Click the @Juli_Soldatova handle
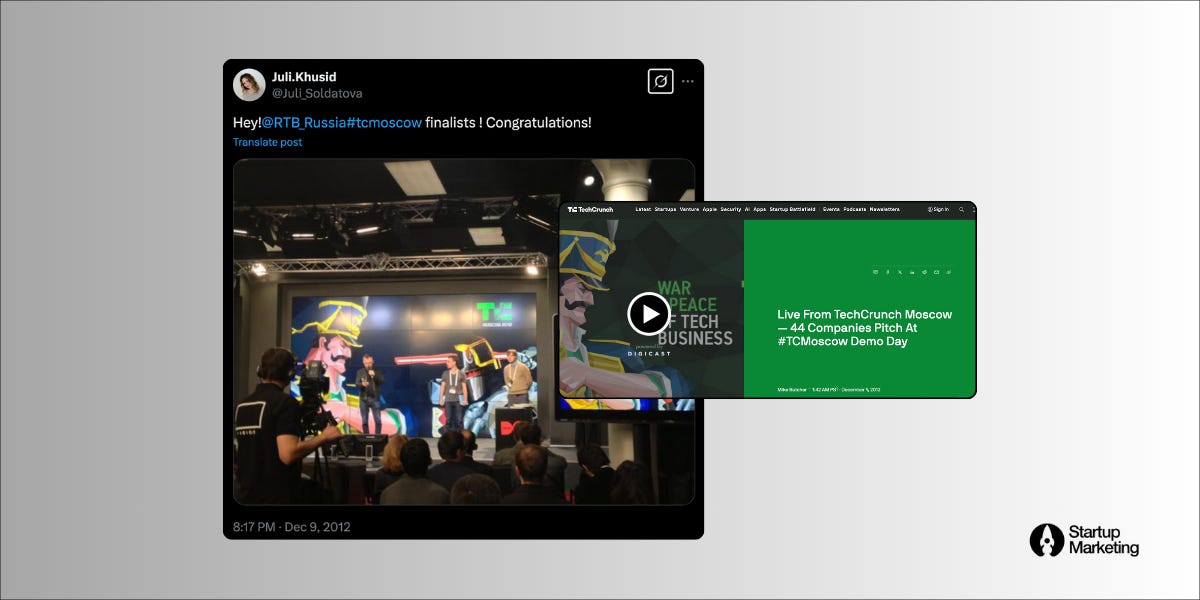 (317, 93)
